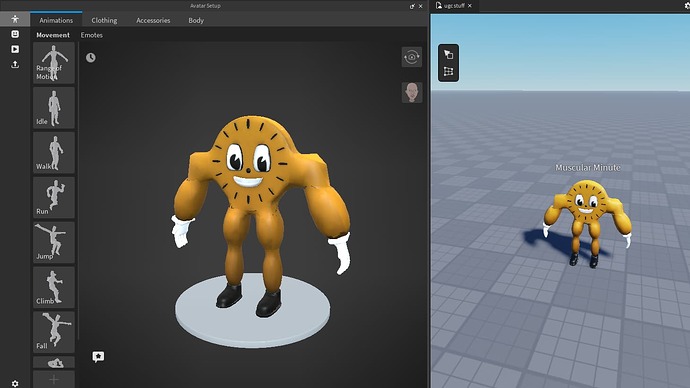Click the play test icon in the sidebar
This screenshot has width=690, height=388.
pos(15,49)
